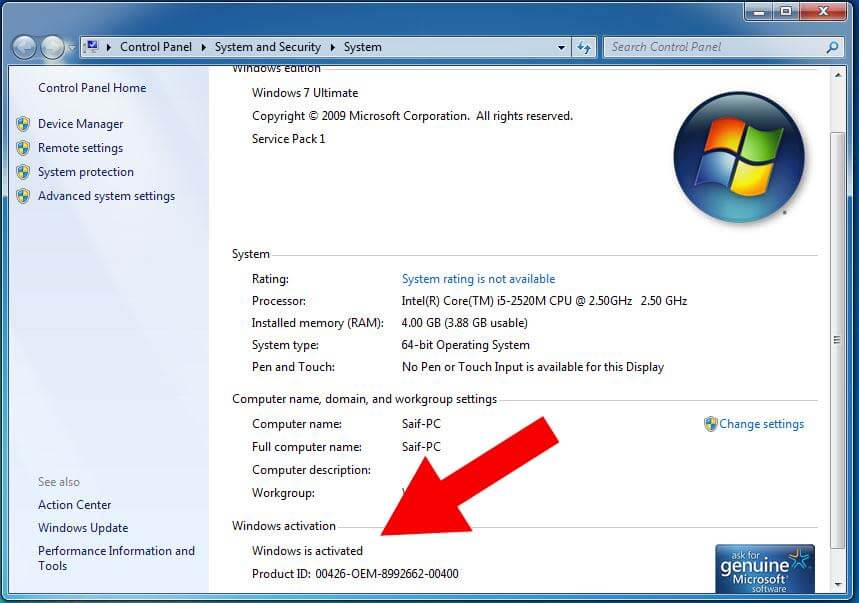Click the Genuine Microsoft software badge
Viewport: 859px width, 603px height.
(x=764, y=568)
